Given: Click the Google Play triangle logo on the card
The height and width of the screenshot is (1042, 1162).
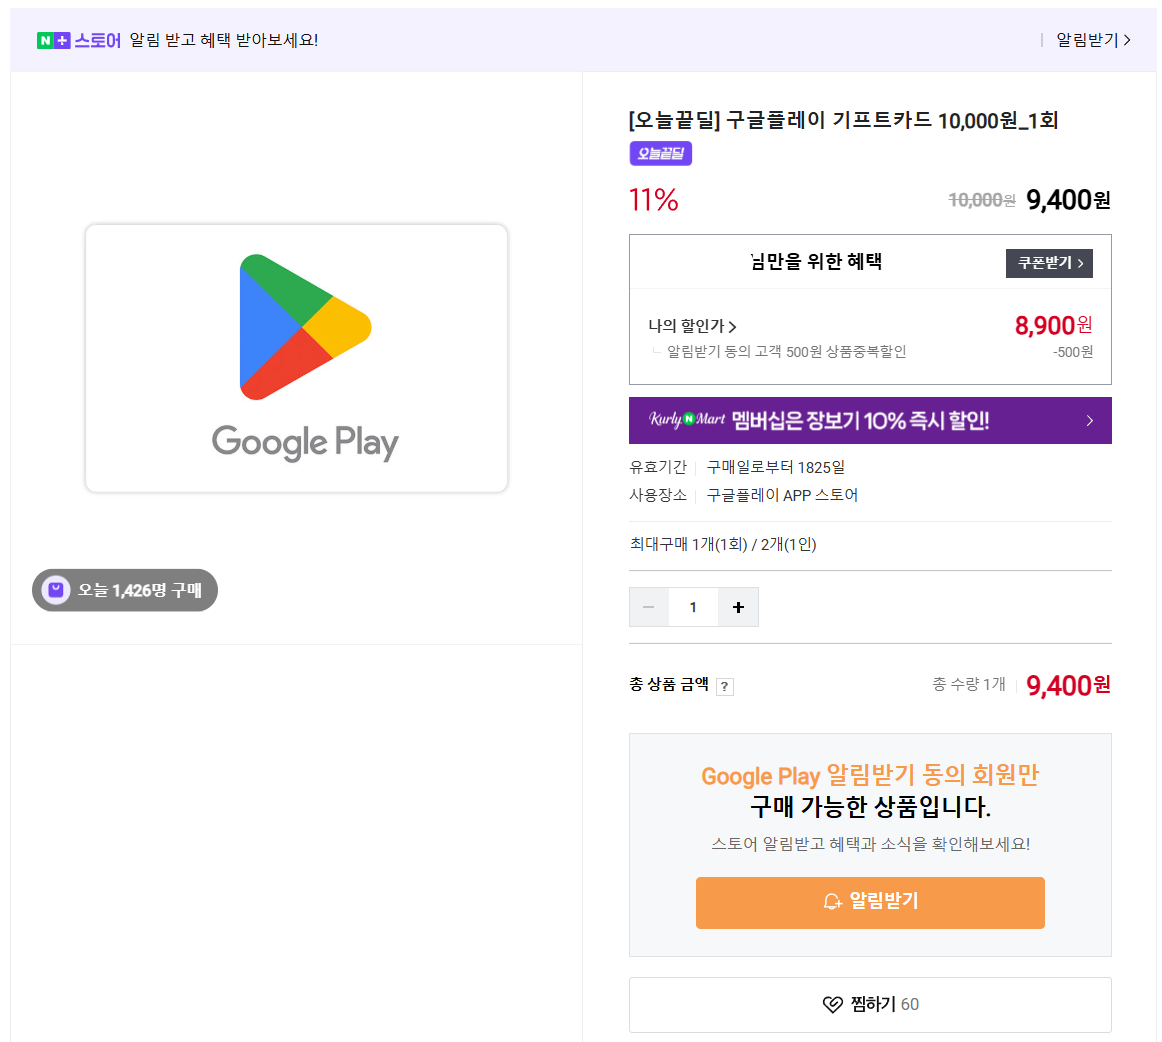Looking at the screenshot, I should coord(303,327).
